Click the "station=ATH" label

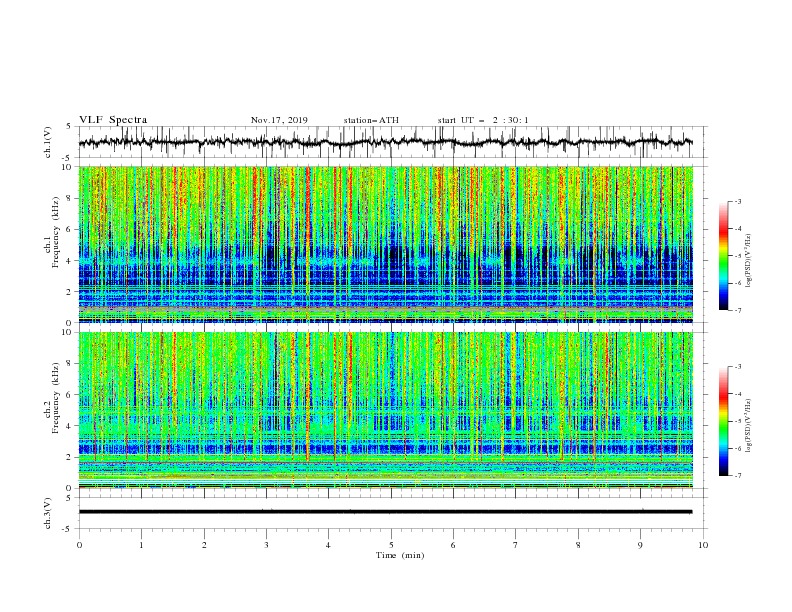[x=371, y=120]
